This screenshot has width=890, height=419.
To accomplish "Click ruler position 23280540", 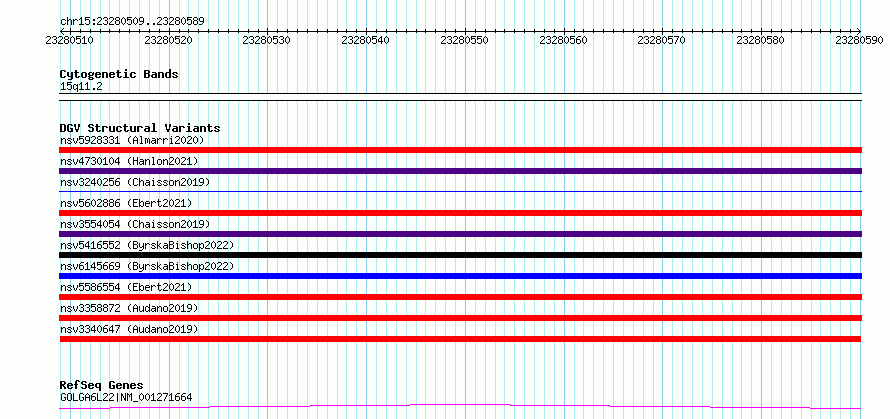I will [x=366, y=40].
